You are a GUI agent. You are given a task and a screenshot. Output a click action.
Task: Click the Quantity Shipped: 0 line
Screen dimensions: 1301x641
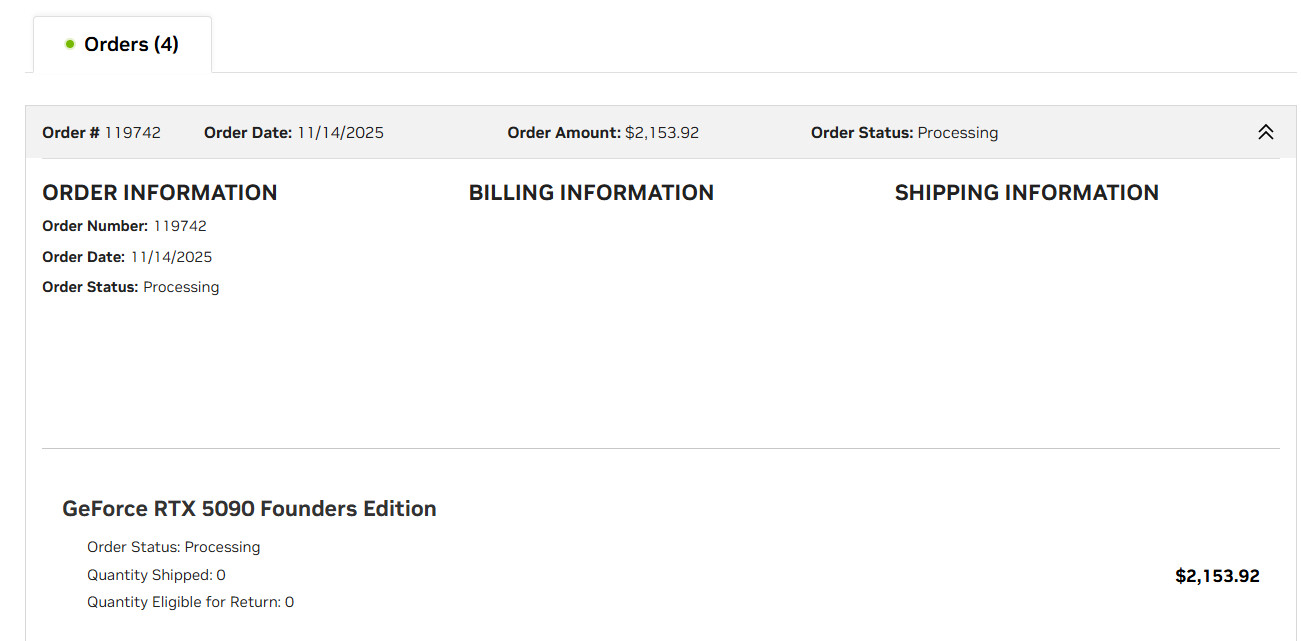point(156,575)
